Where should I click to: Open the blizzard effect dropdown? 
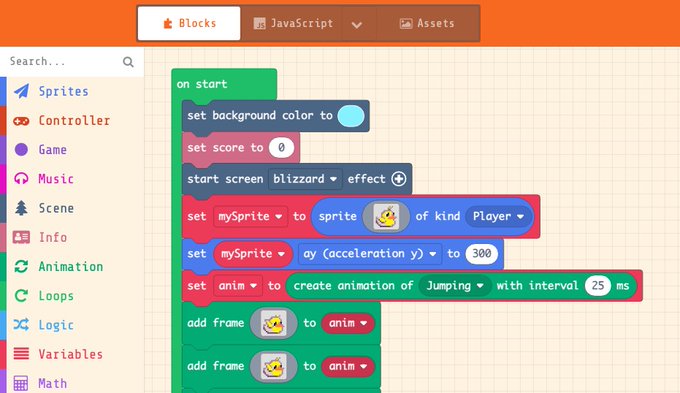click(x=305, y=179)
